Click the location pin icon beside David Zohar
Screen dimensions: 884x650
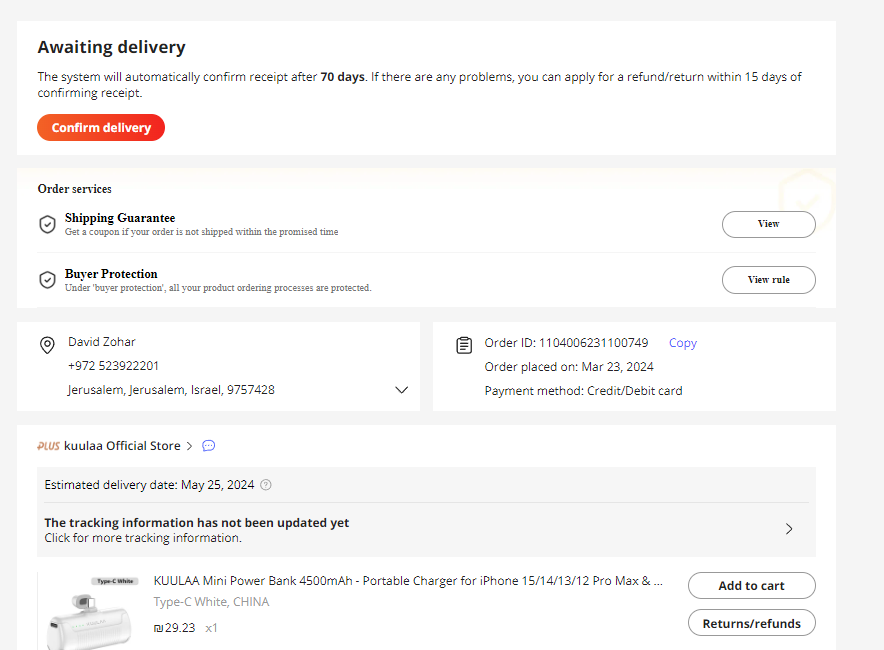47,345
